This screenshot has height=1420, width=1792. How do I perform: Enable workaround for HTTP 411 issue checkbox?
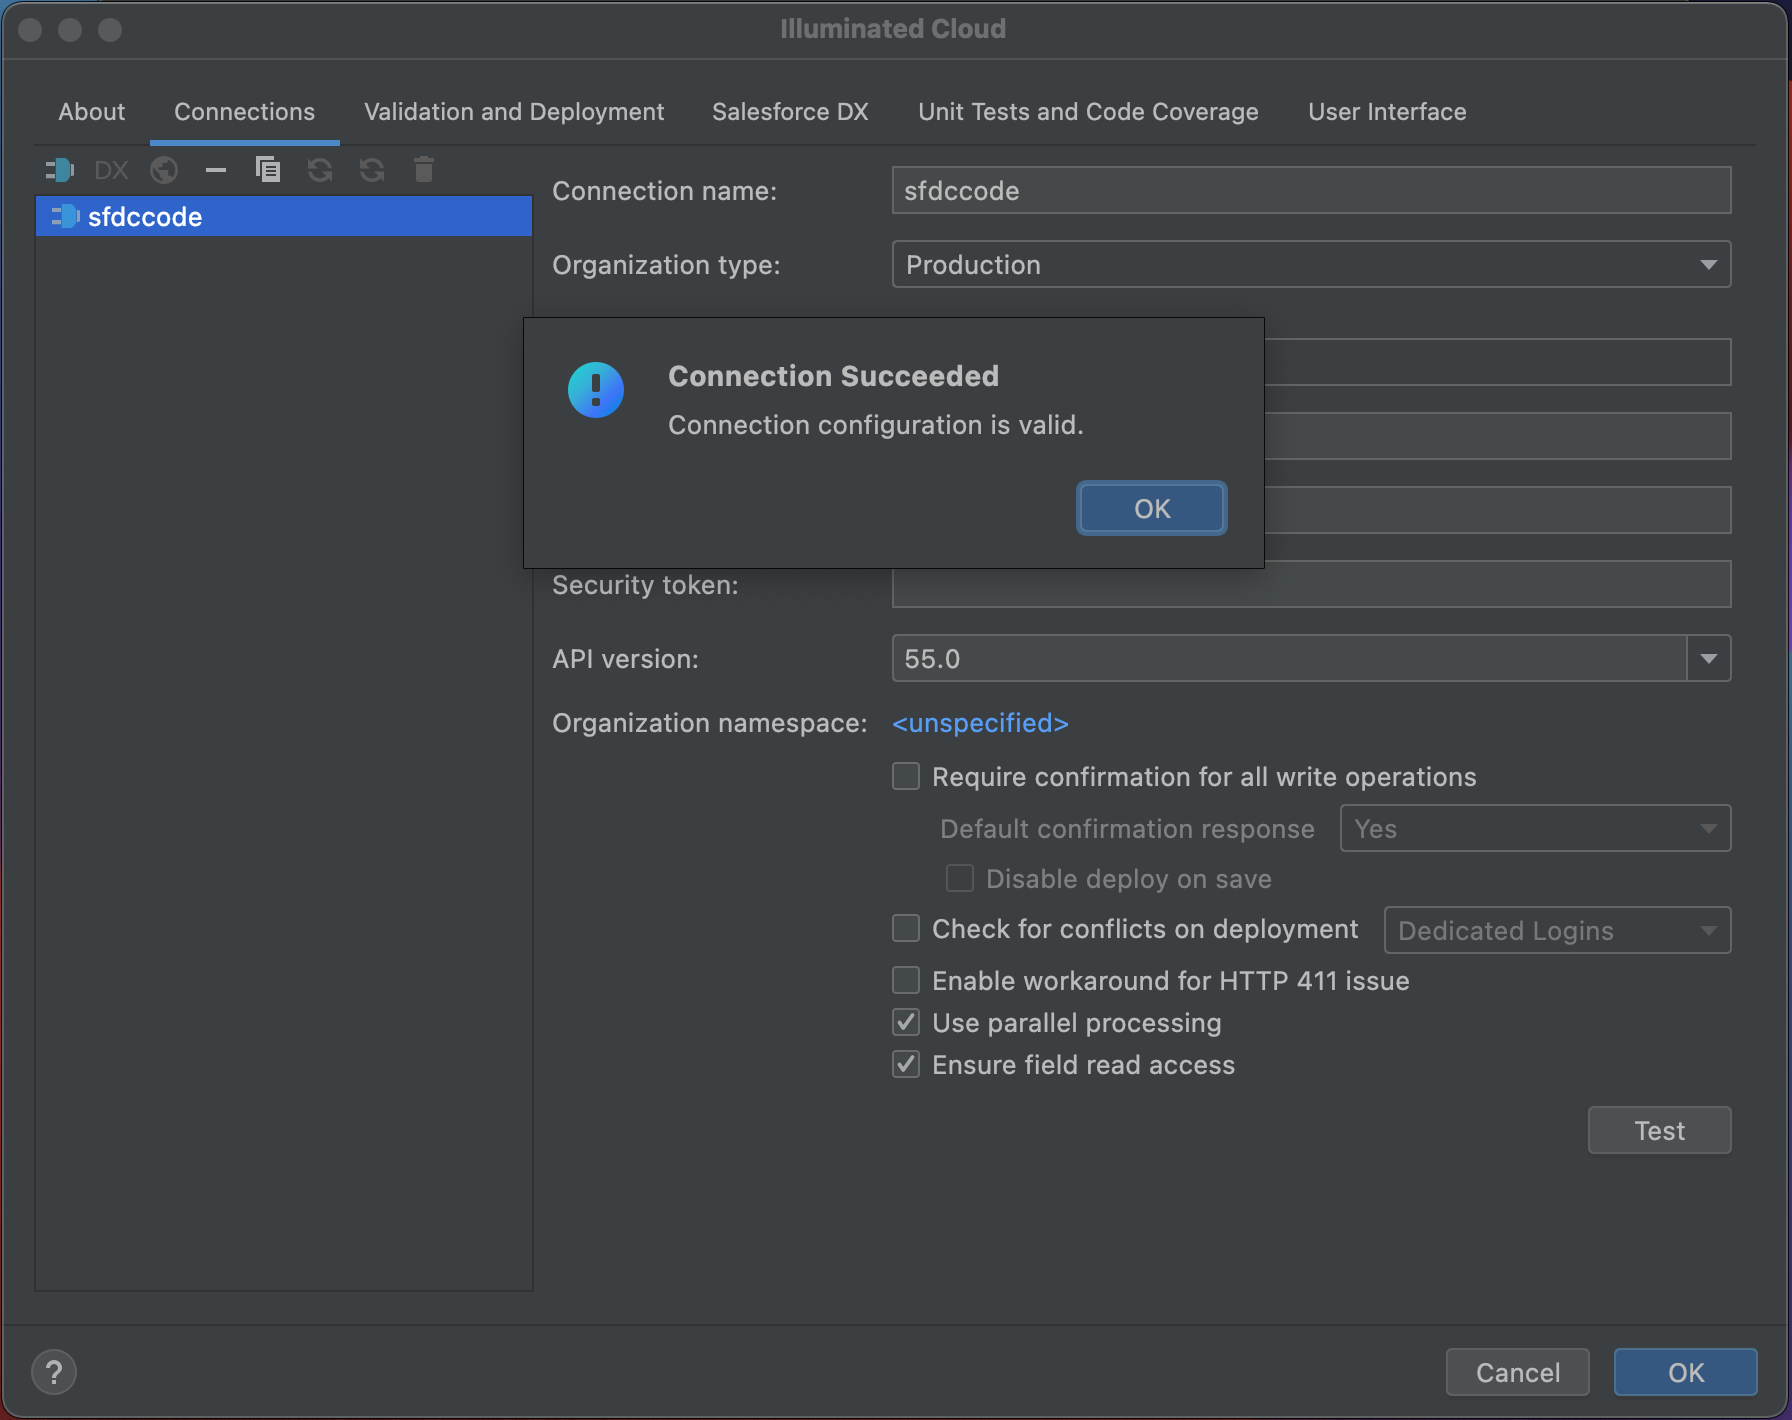[906, 980]
